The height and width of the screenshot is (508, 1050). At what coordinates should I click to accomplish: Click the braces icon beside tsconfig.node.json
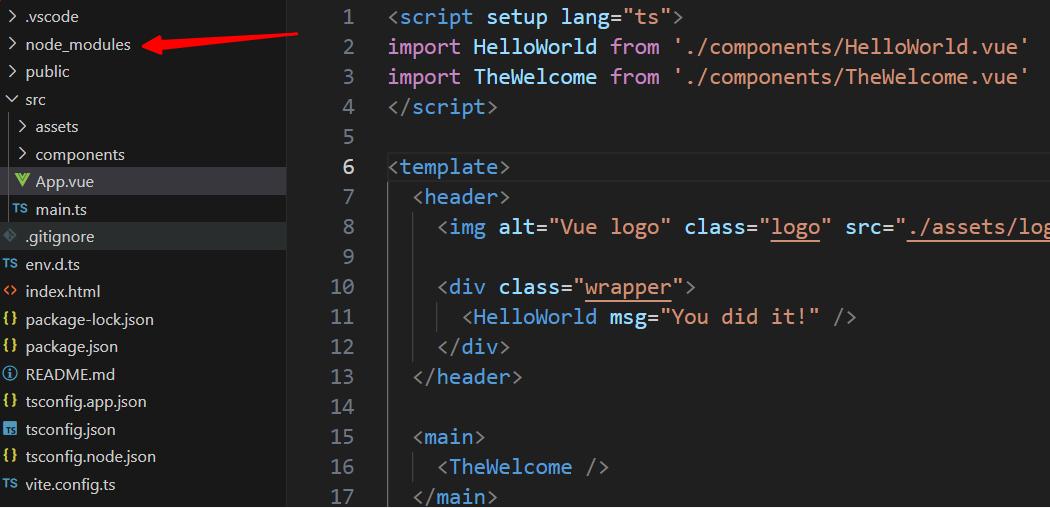pos(10,456)
